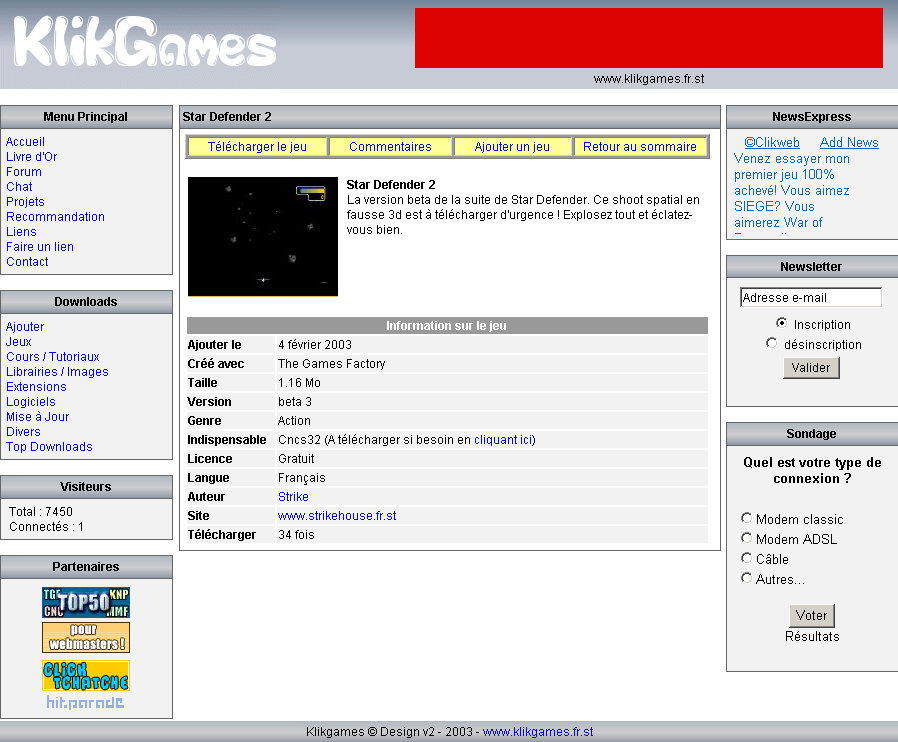
Task: Open Top Downloads list
Action: click(49, 447)
